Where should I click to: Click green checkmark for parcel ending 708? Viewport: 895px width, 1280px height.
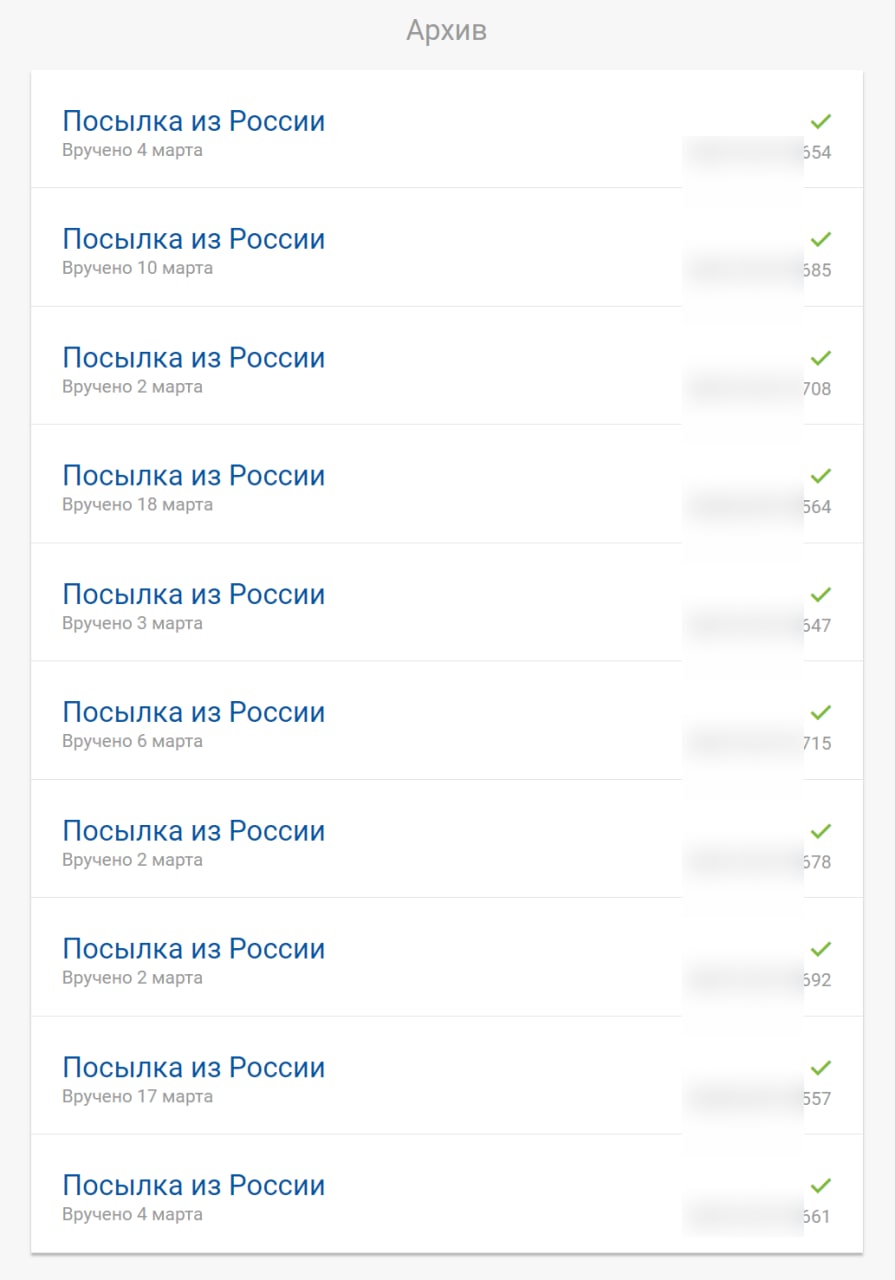[821, 357]
